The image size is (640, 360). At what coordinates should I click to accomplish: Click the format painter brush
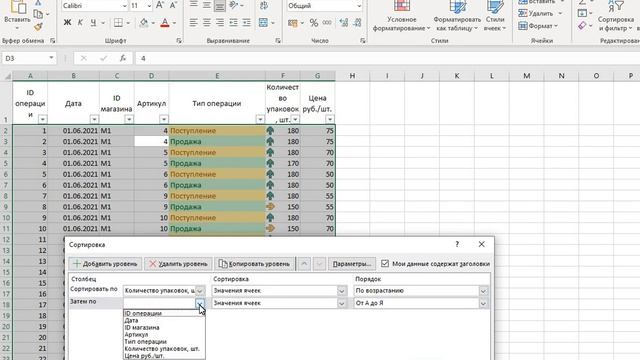pyautogui.click(x=38, y=27)
